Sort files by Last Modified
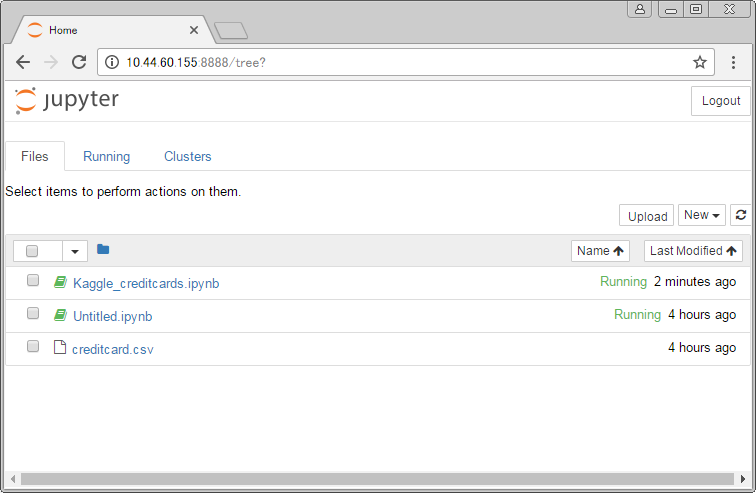This screenshot has height=493, width=756. click(693, 251)
